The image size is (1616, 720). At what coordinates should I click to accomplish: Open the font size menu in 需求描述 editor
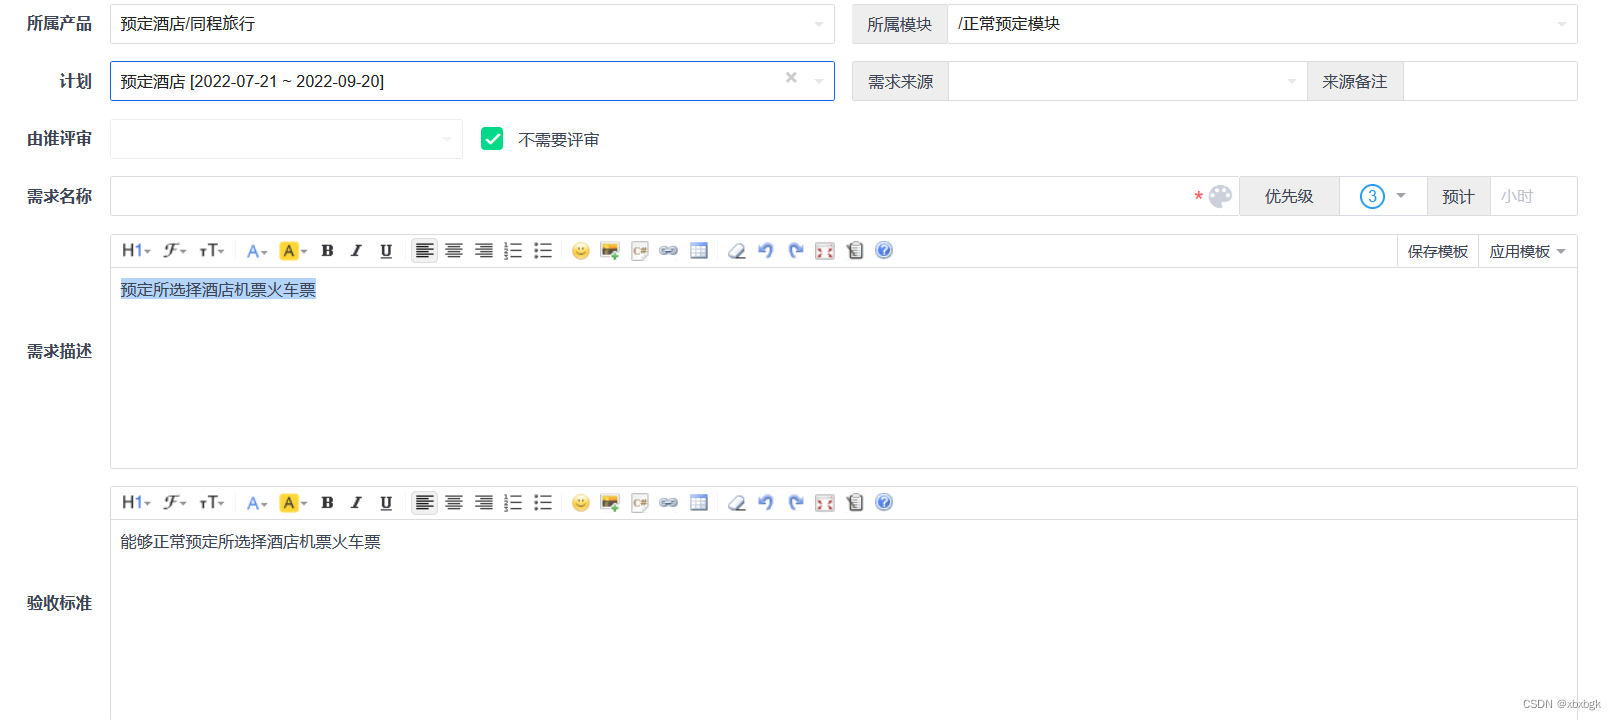coord(211,251)
